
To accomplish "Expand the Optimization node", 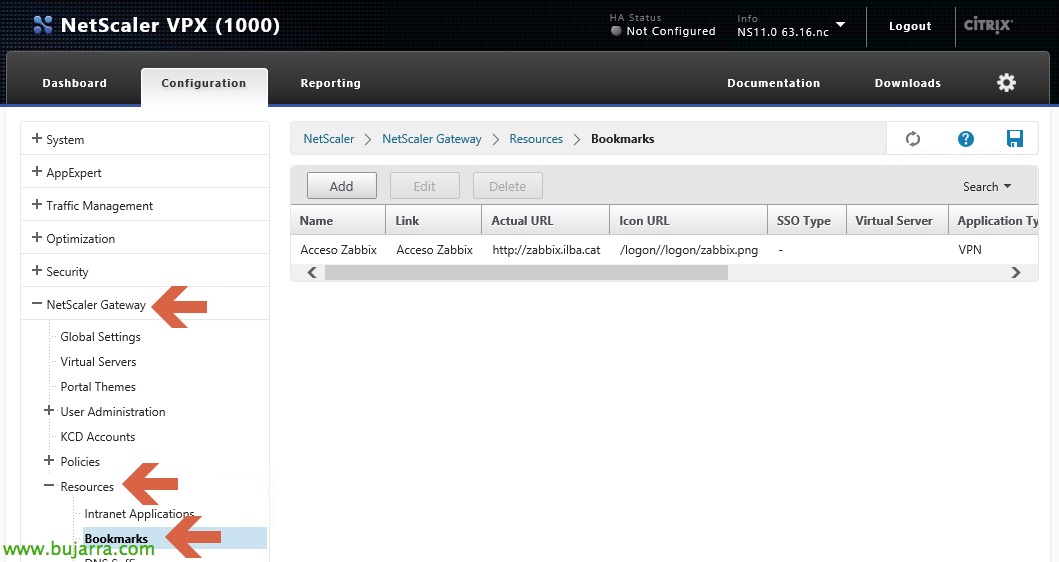I will tap(36, 238).
